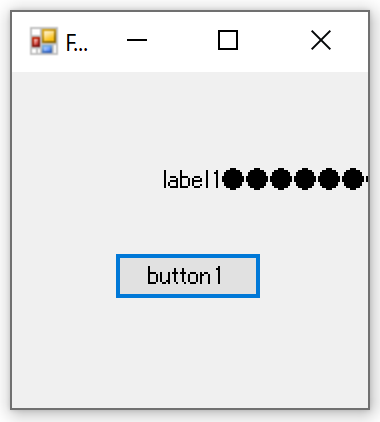Click the blank form area left of label1
This screenshot has width=380, height=422.
87,179
